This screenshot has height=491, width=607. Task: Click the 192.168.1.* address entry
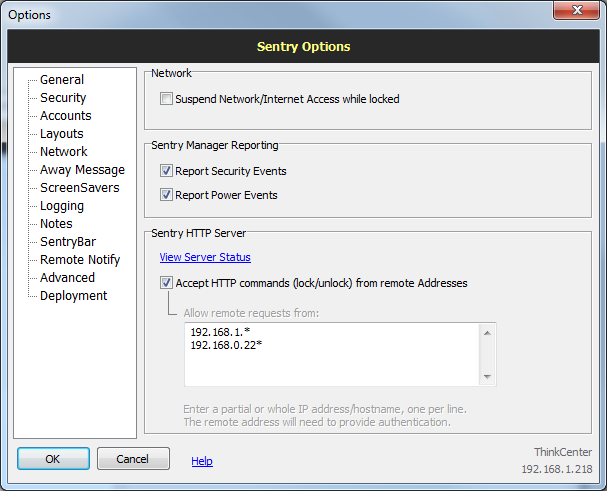220,332
